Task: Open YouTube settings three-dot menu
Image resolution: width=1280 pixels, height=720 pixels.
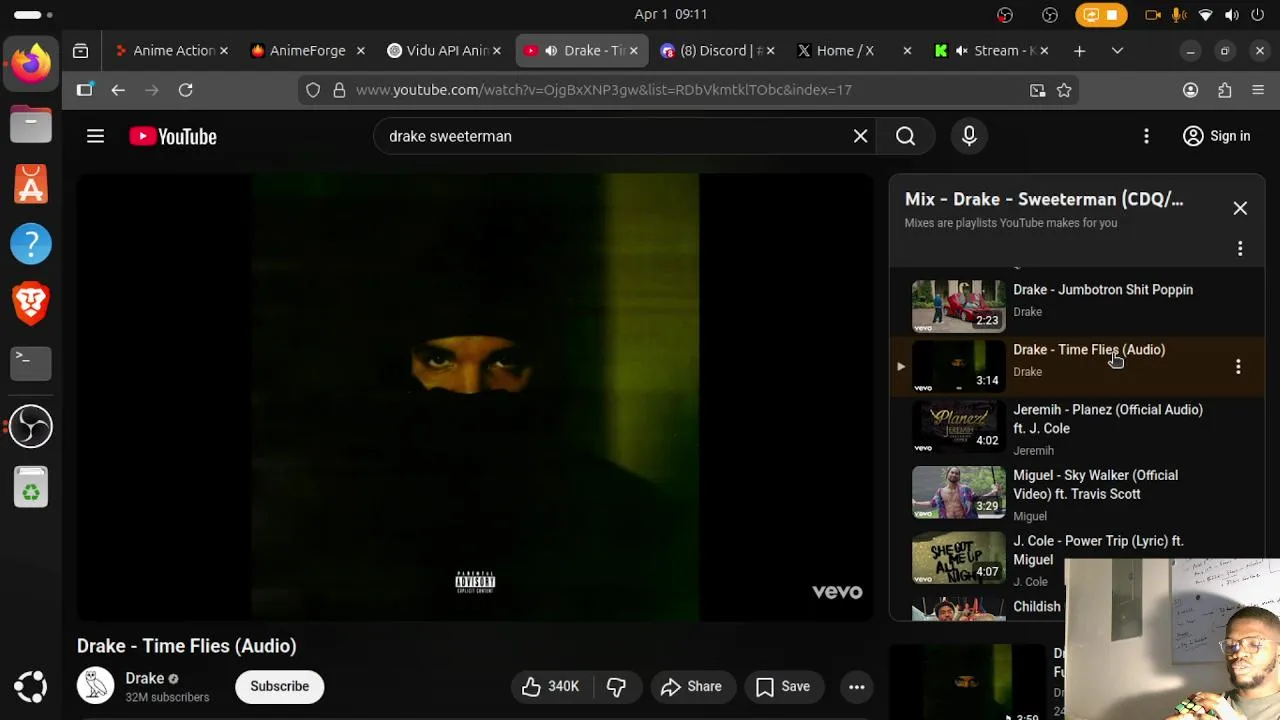Action: [1146, 136]
